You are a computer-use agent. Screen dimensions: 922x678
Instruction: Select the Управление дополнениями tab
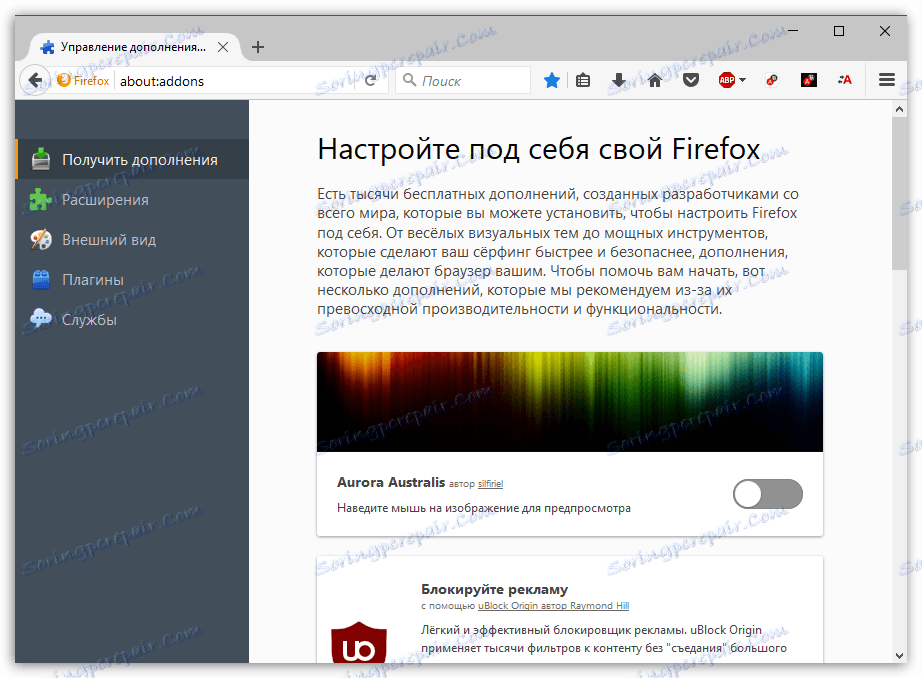(133, 47)
